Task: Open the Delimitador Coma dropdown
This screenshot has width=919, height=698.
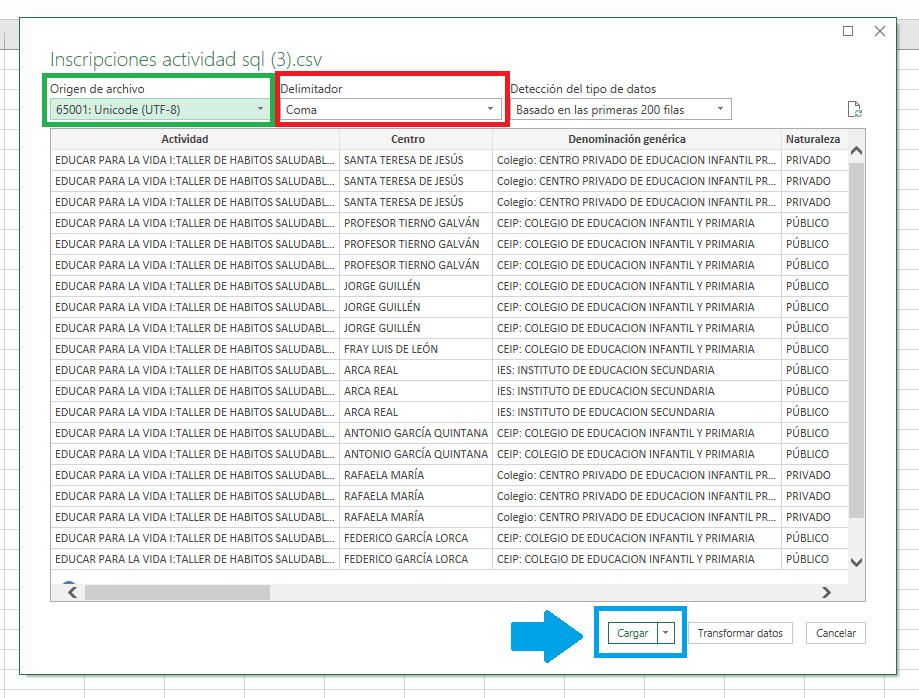Action: click(390, 110)
